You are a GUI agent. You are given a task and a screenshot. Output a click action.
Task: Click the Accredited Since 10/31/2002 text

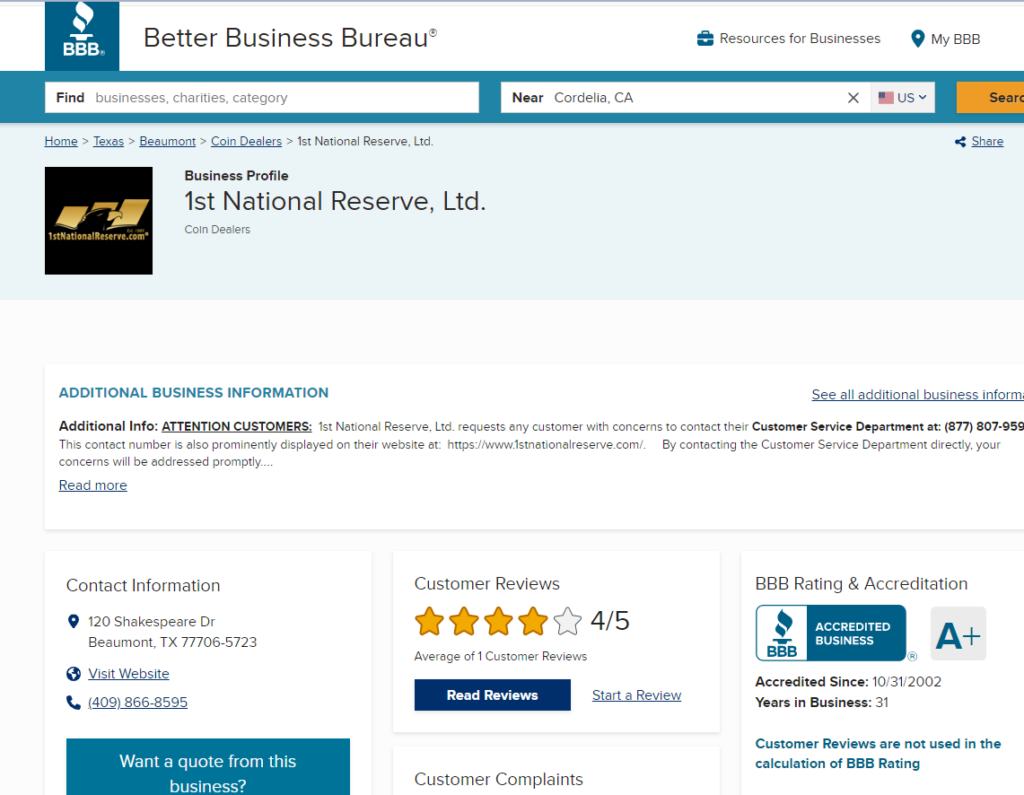pos(848,682)
